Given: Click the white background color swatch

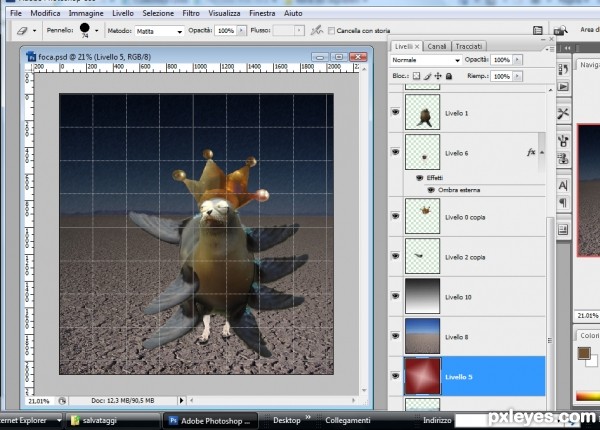Looking at the screenshot, I should (593, 362).
